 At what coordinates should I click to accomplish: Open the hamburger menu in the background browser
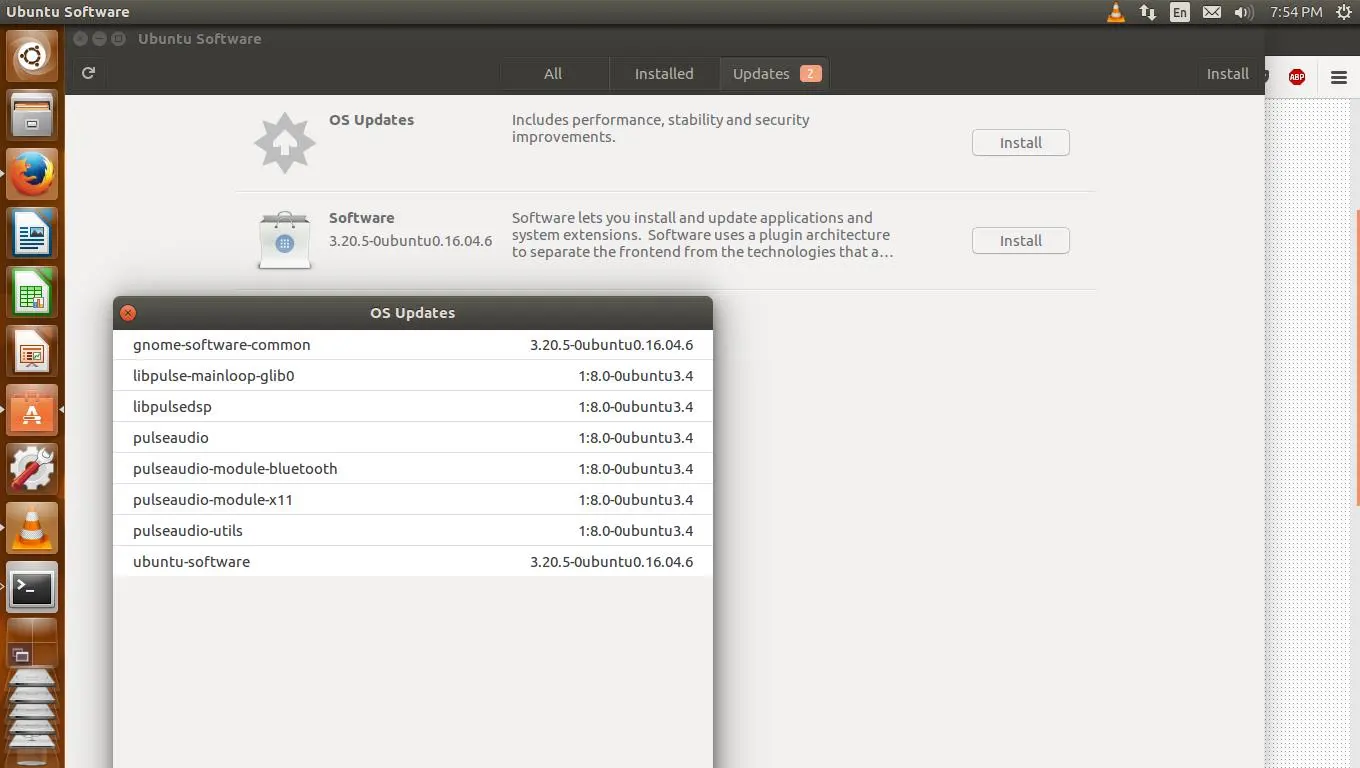tap(1339, 77)
